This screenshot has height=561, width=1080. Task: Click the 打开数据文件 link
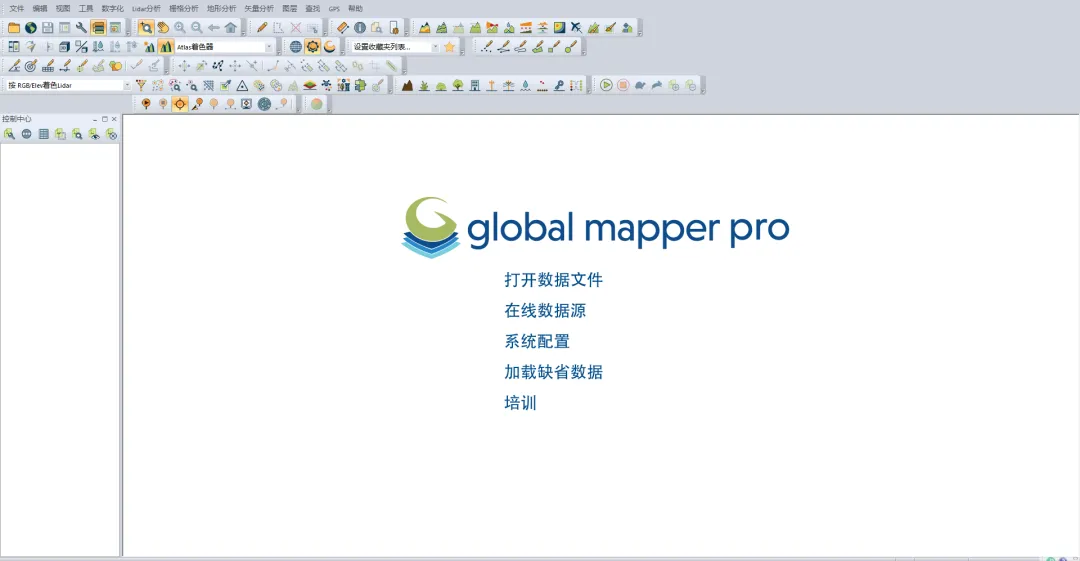click(553, 280)
